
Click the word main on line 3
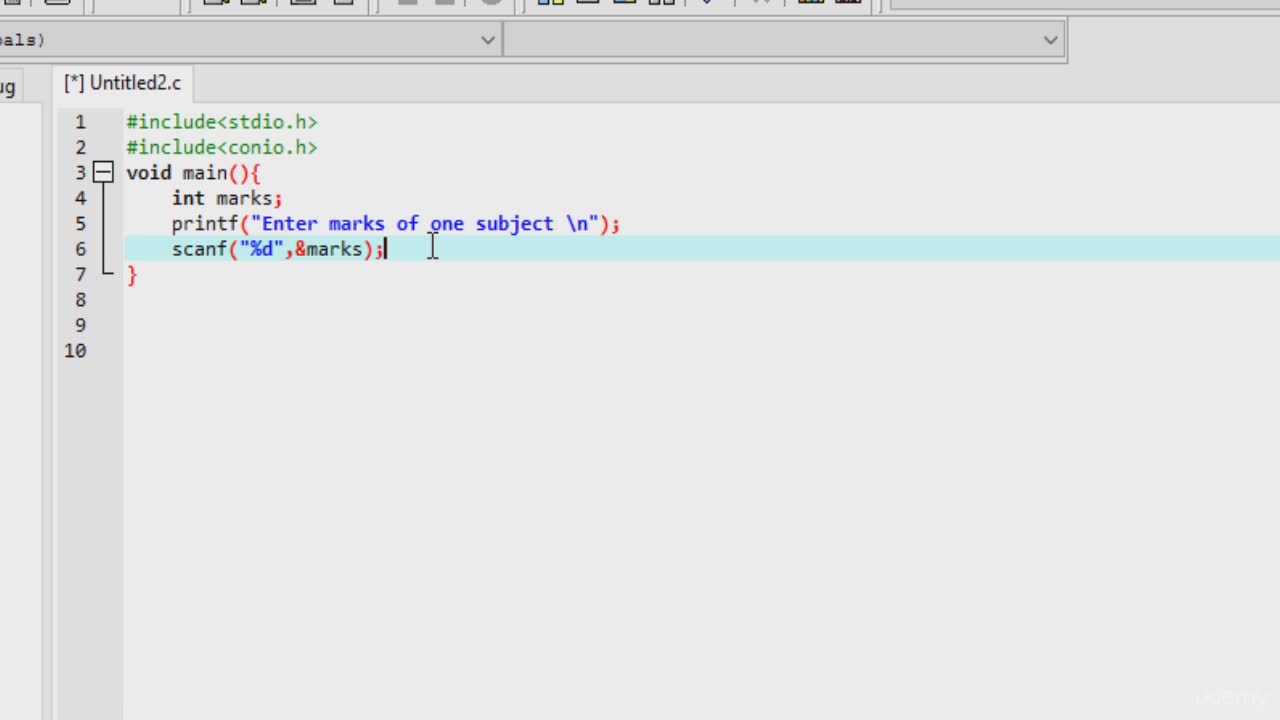[205, 173]
